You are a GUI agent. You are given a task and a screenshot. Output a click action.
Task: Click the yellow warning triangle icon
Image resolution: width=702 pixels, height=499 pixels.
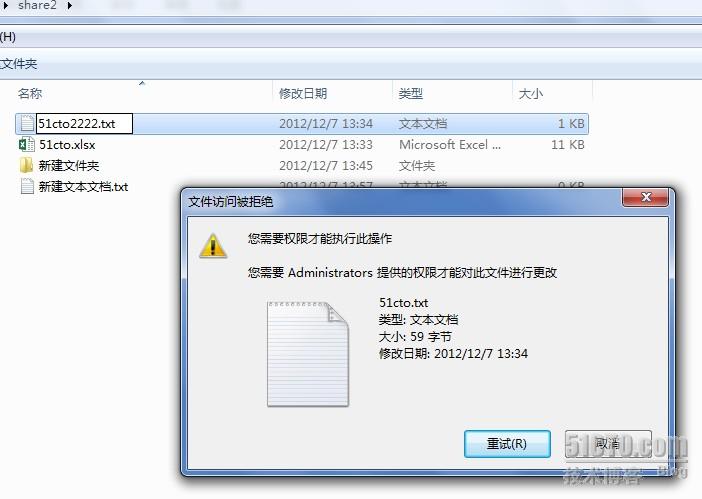[213, 246]
